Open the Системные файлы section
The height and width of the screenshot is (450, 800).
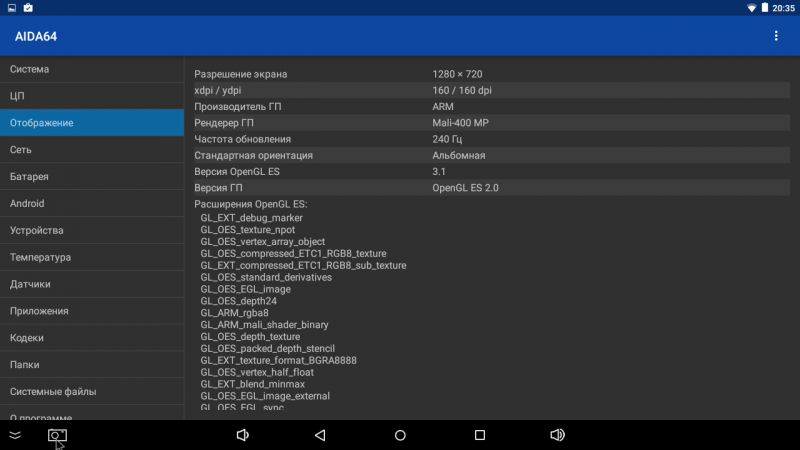click(92, 391)
